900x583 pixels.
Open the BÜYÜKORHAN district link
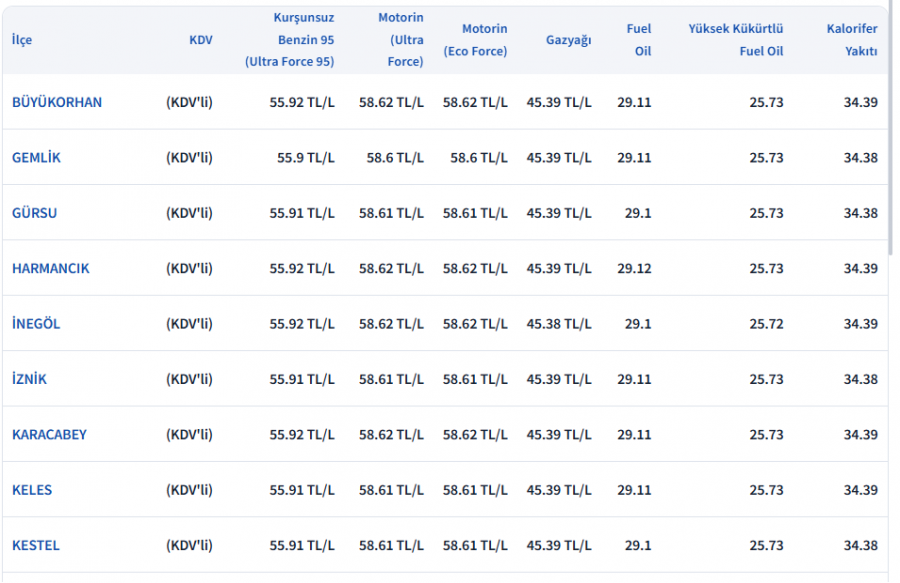[x=57, y=102]
